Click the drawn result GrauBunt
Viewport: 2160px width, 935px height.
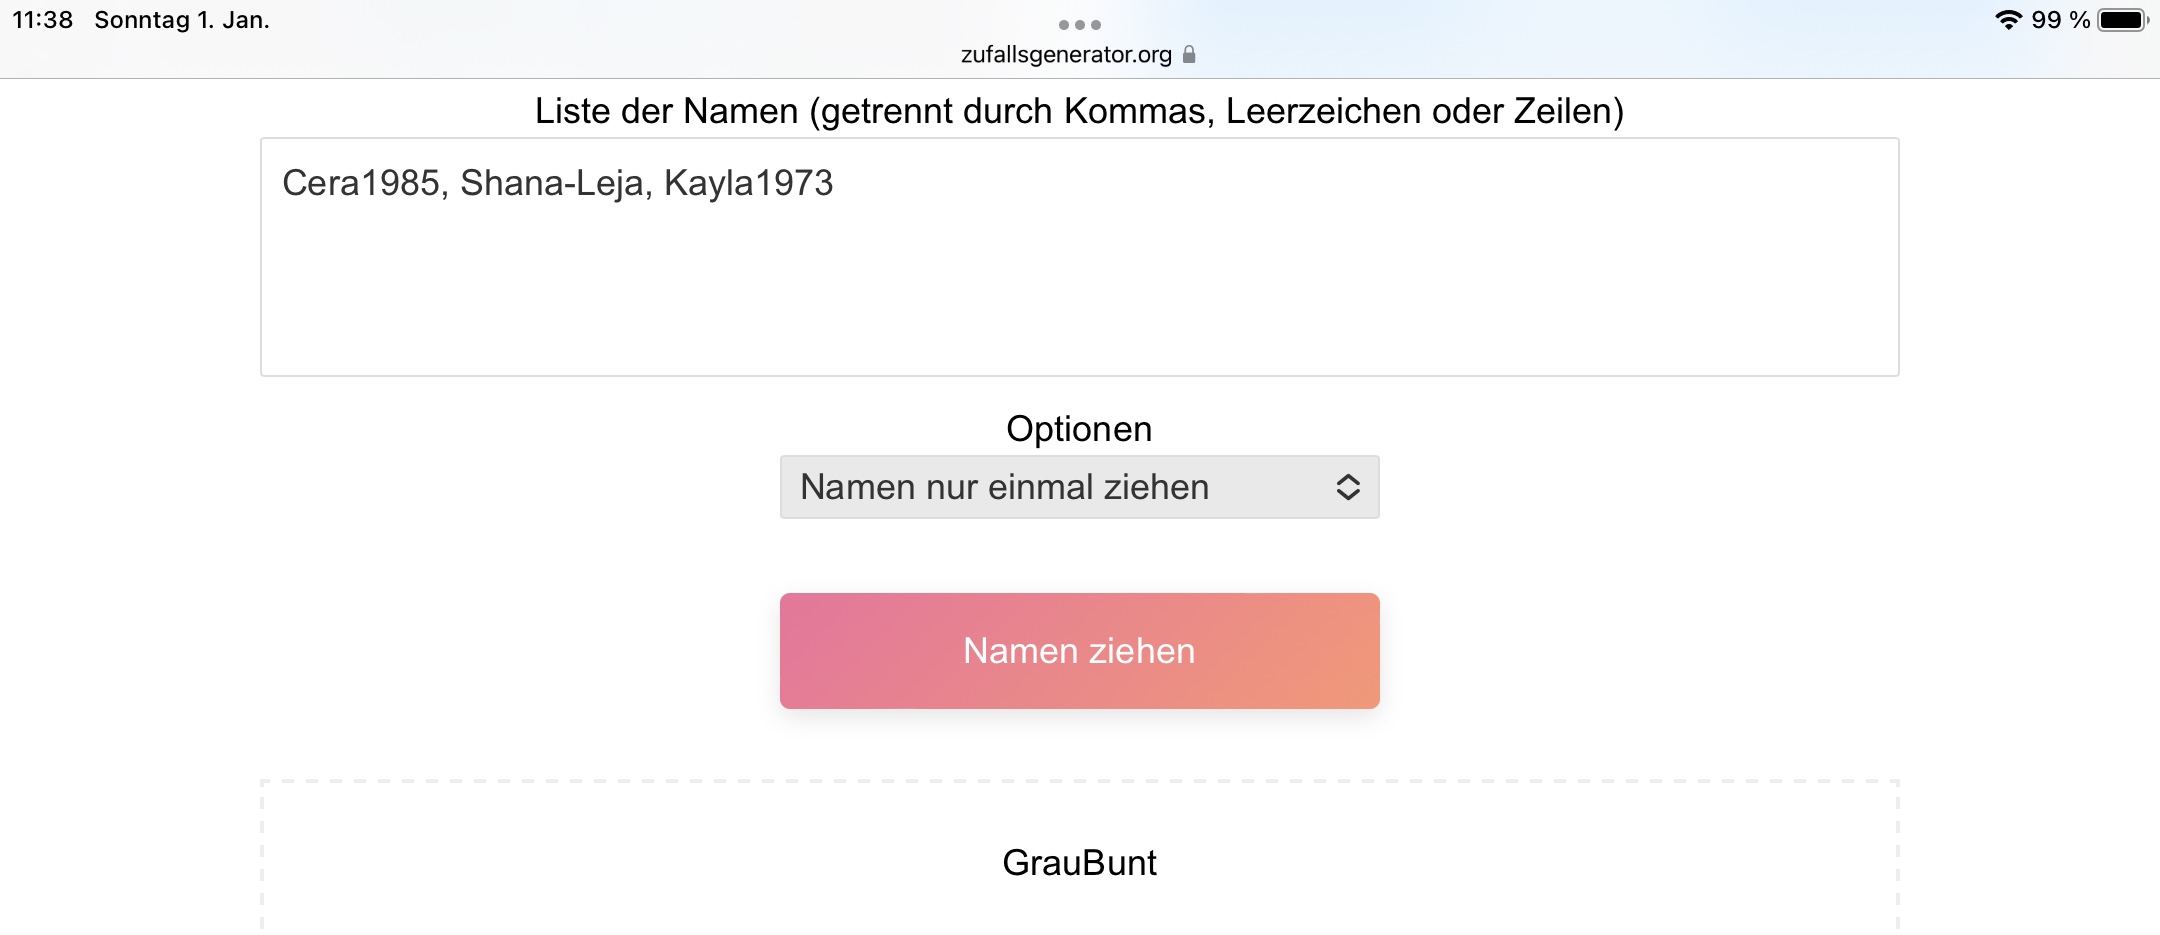[1079, 862]
